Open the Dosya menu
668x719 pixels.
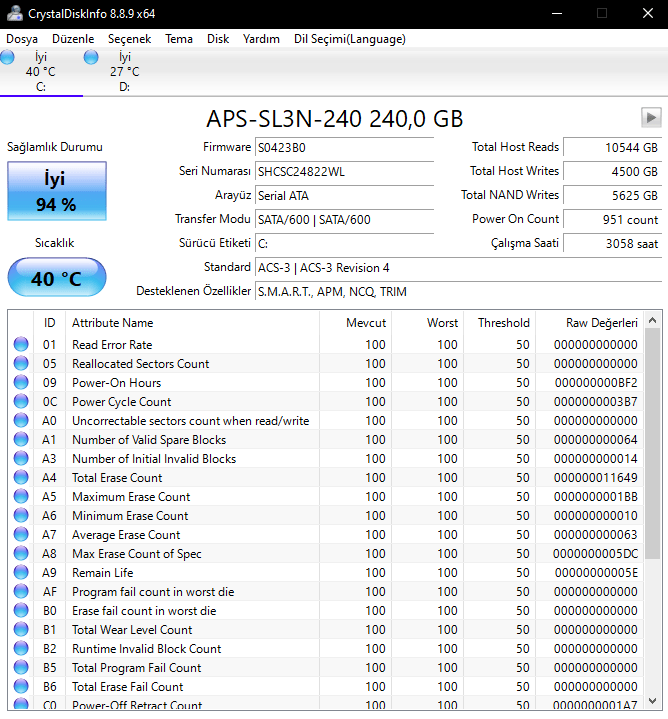coord(22,39)
